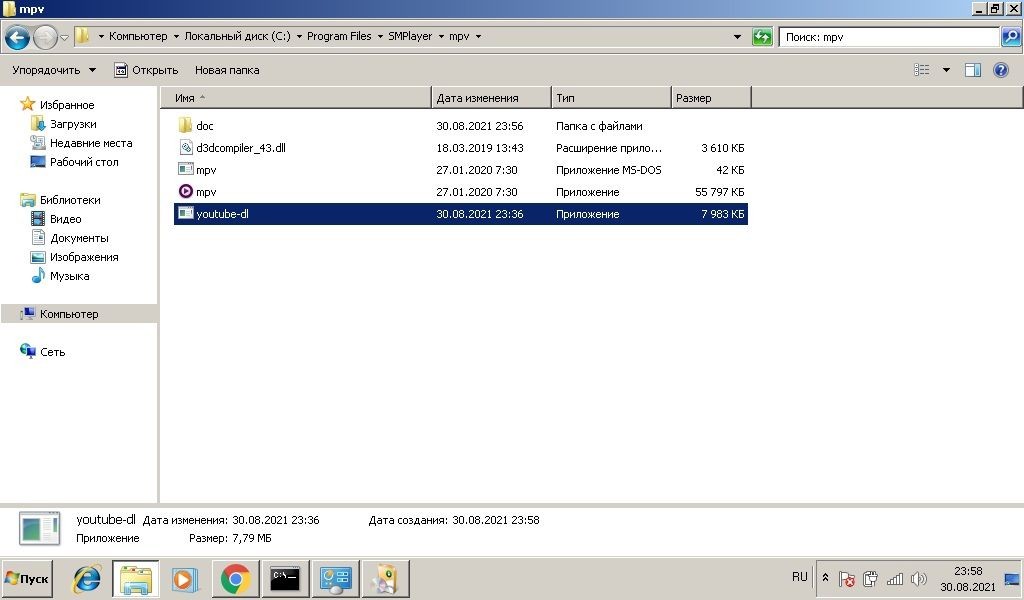Show hidden tray icons arrow
The width and height of the screenshot is (1024, 600).
pos(825,578)
